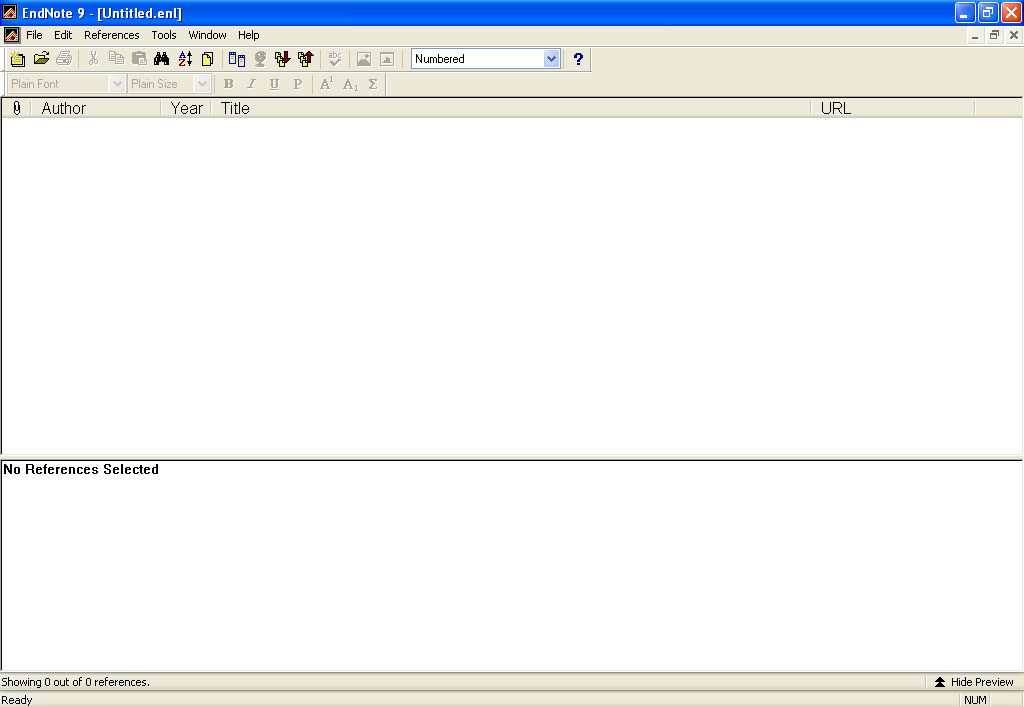Screen dimensions: 1024x707
Task: Click the grayed-out globe icon
Action: click(x=260, y=59)
